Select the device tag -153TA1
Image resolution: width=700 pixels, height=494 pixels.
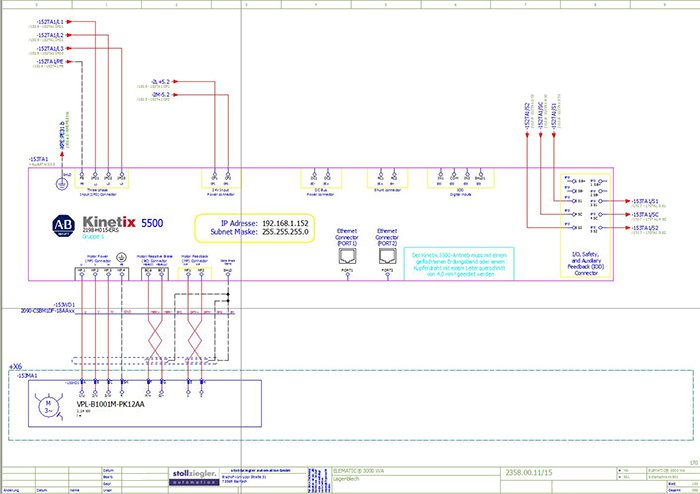38,159
